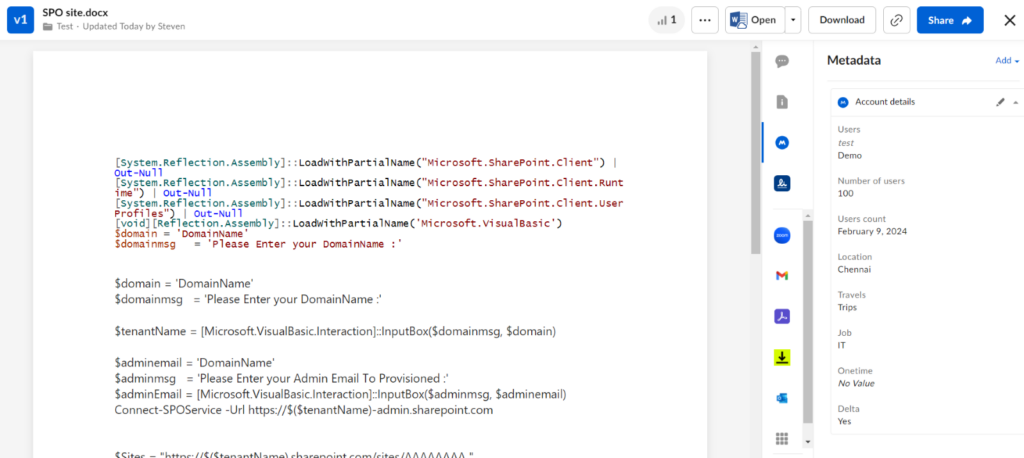Screen dimensions: 1024x458
Task: Click the Metadata panel heading
Action: [x=854, y=61]
